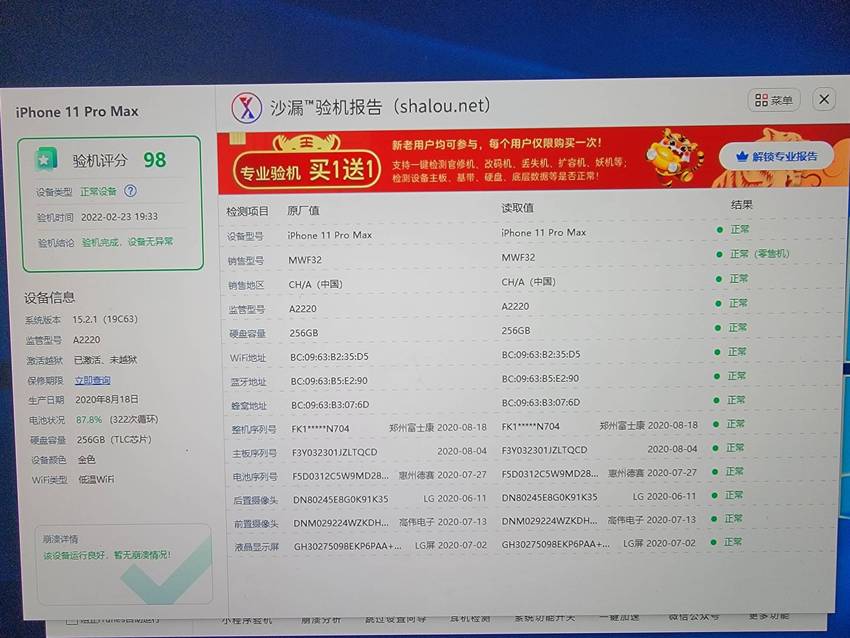Select GH30275098EKP6PAA+... in the 原厂值 column
This screenshot has width=850, height=638.
(x=347, y=546)
